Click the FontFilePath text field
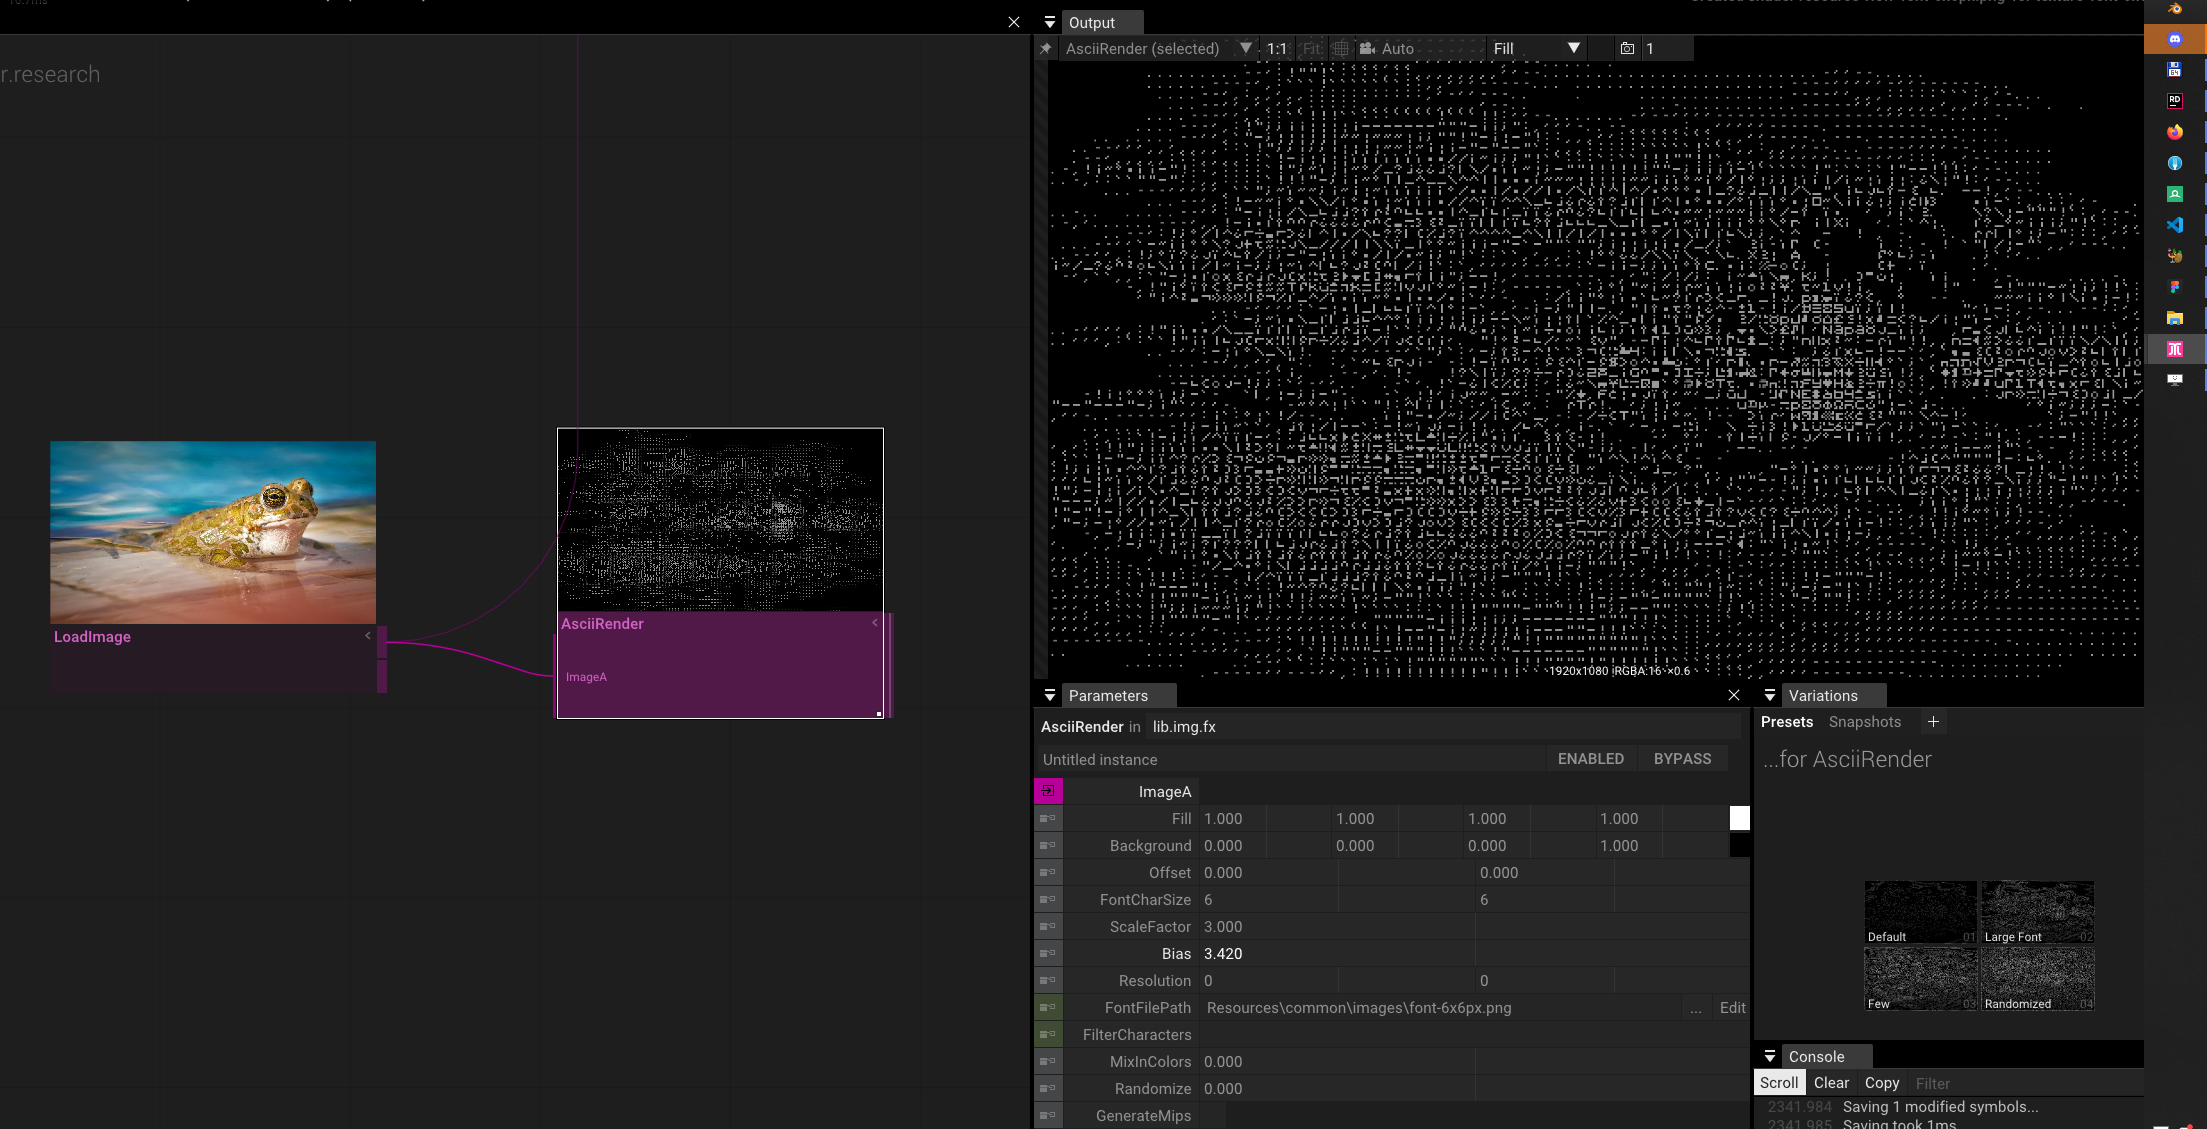Viewport: 2207px width, 1129px height. [1441, 1007]
